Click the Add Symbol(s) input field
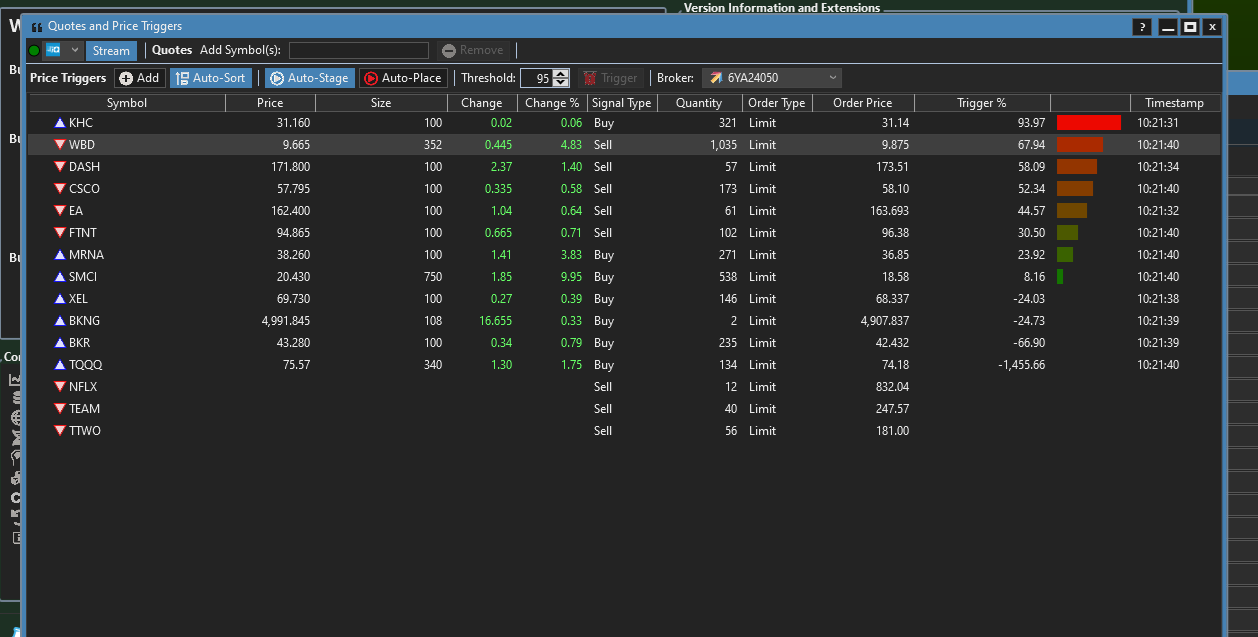 [358, 50]
